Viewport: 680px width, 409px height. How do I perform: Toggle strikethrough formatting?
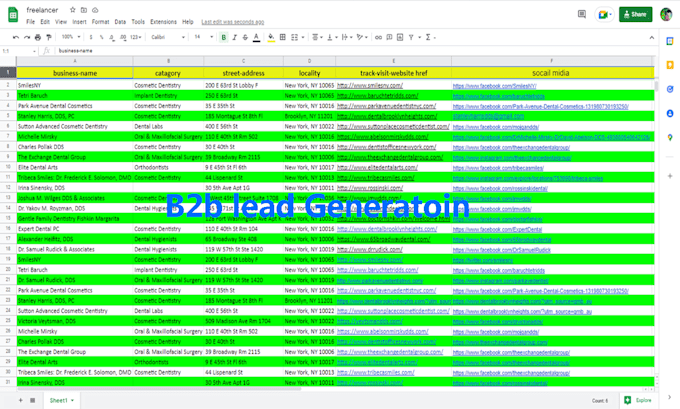245,37
